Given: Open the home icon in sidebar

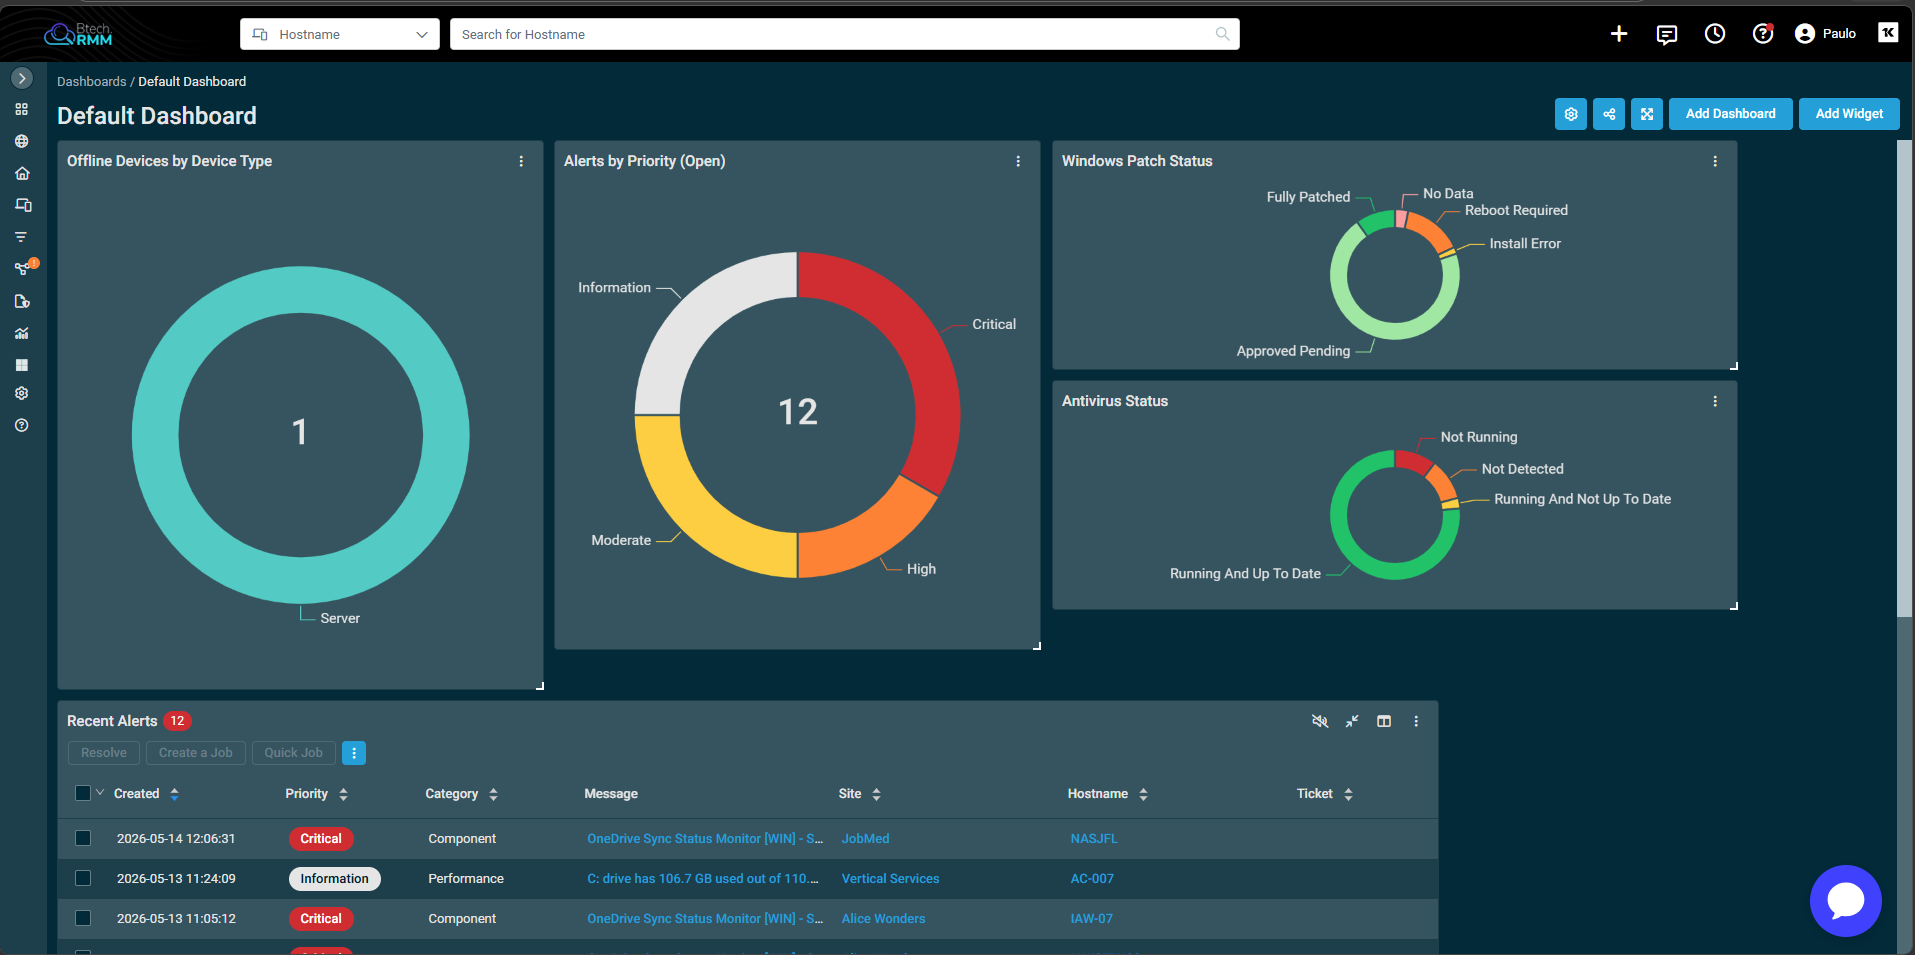Looking at the screenshot, I should tap(22, 173).
